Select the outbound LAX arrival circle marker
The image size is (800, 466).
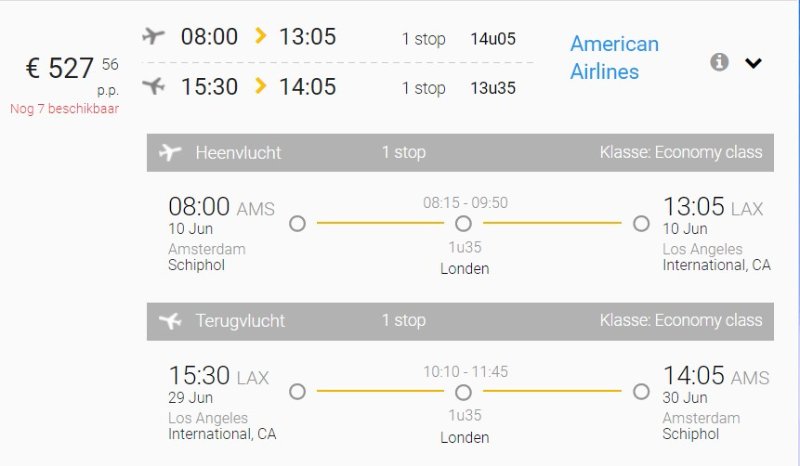(641, 223)
